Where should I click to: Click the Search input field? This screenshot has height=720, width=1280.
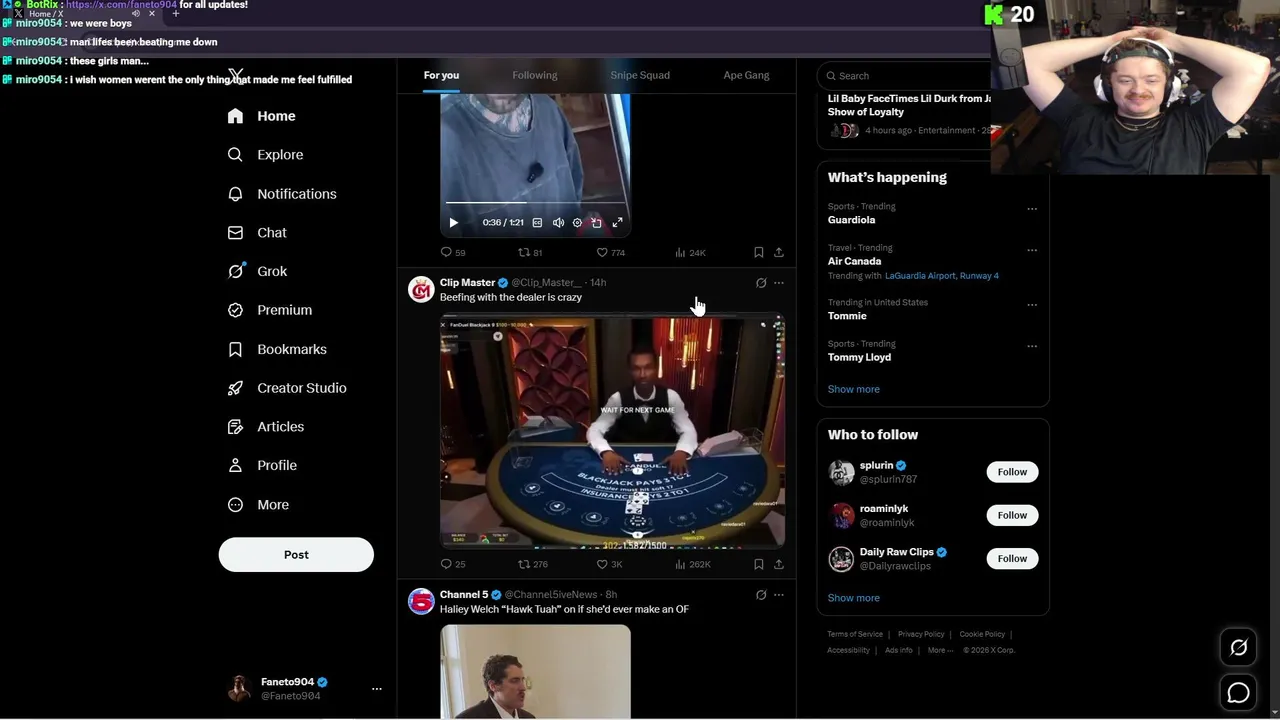point(905,76)
